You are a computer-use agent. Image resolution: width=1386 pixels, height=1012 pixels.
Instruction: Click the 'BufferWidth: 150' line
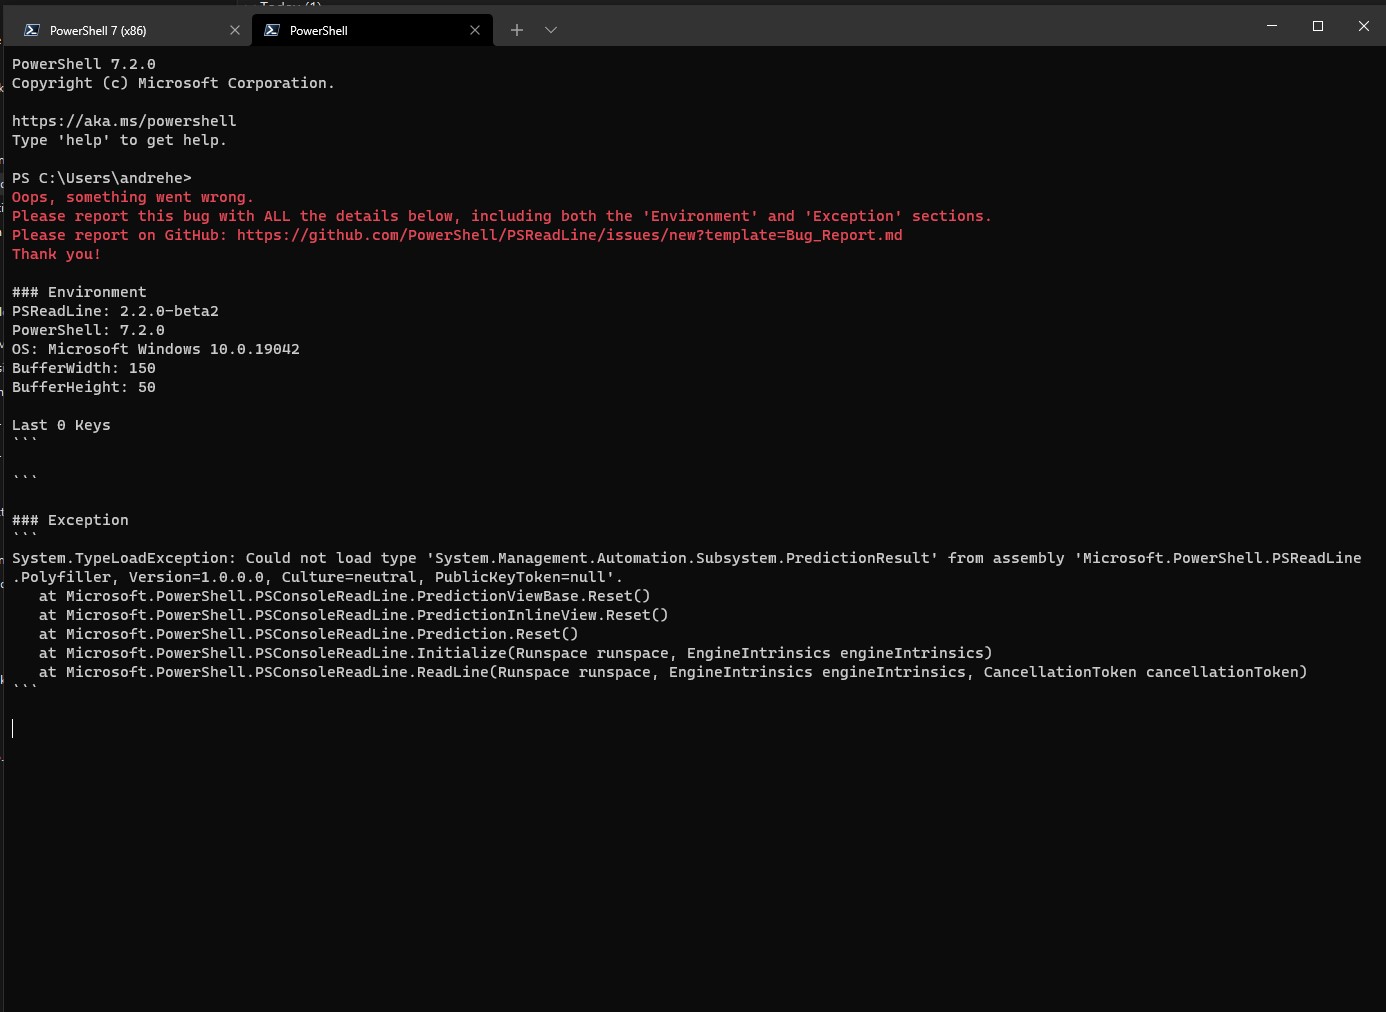84,368
